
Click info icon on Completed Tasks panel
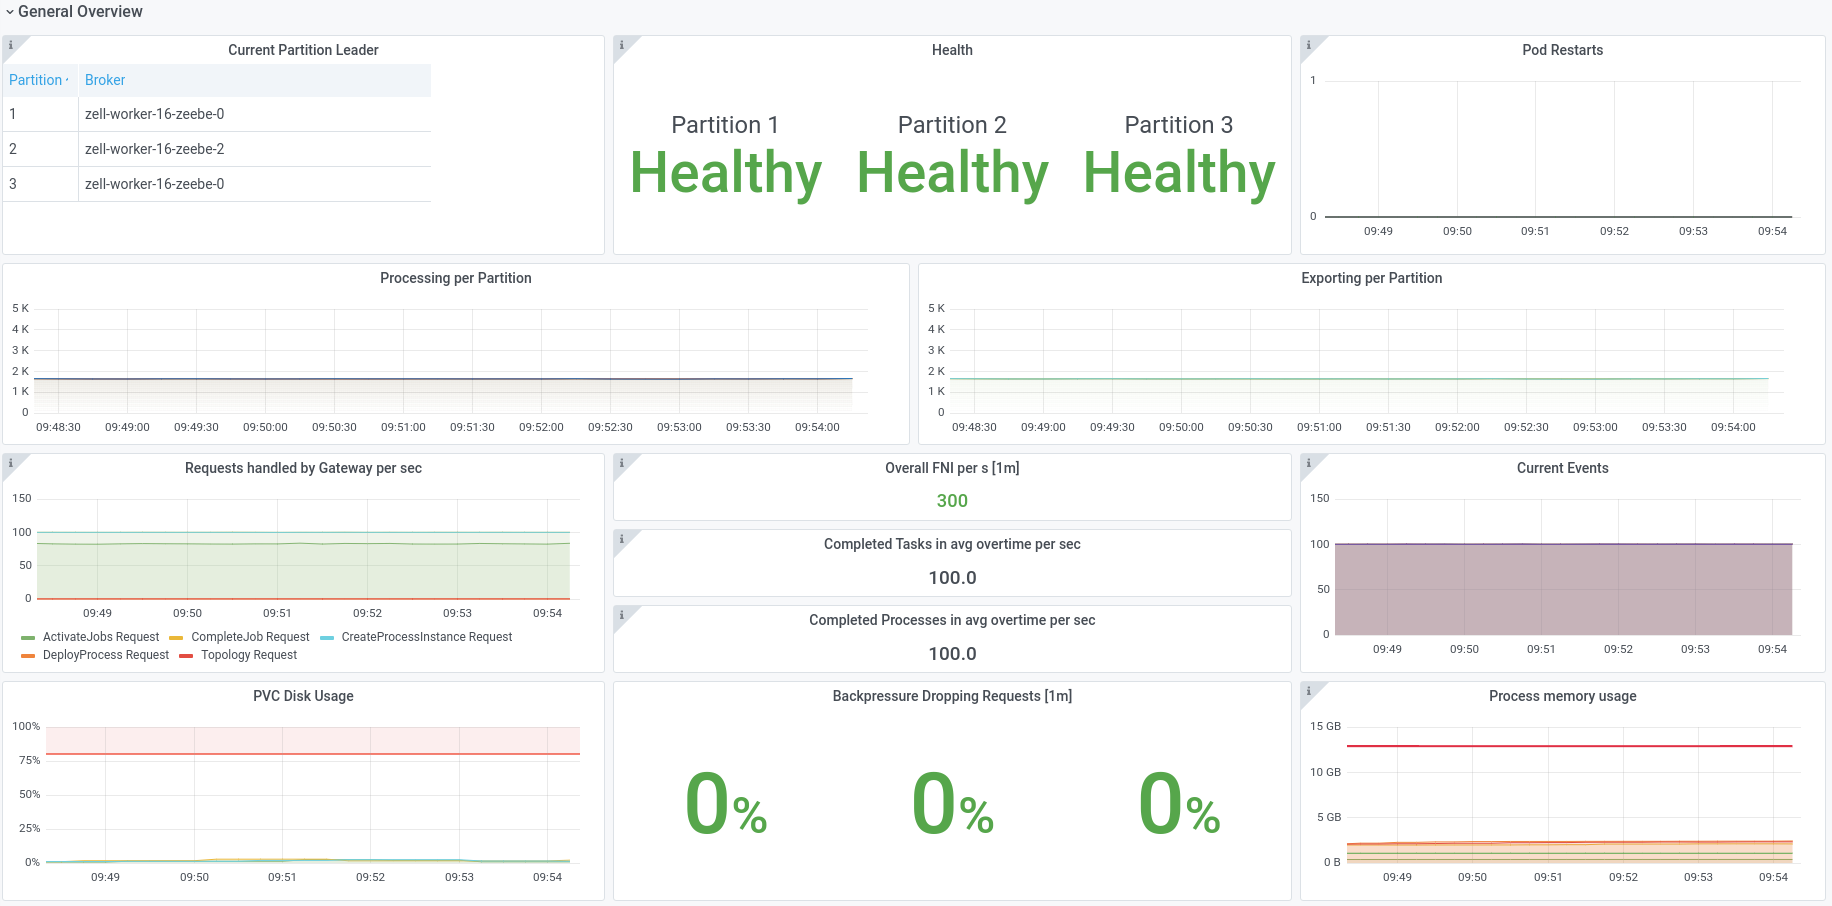click(622, 539)
